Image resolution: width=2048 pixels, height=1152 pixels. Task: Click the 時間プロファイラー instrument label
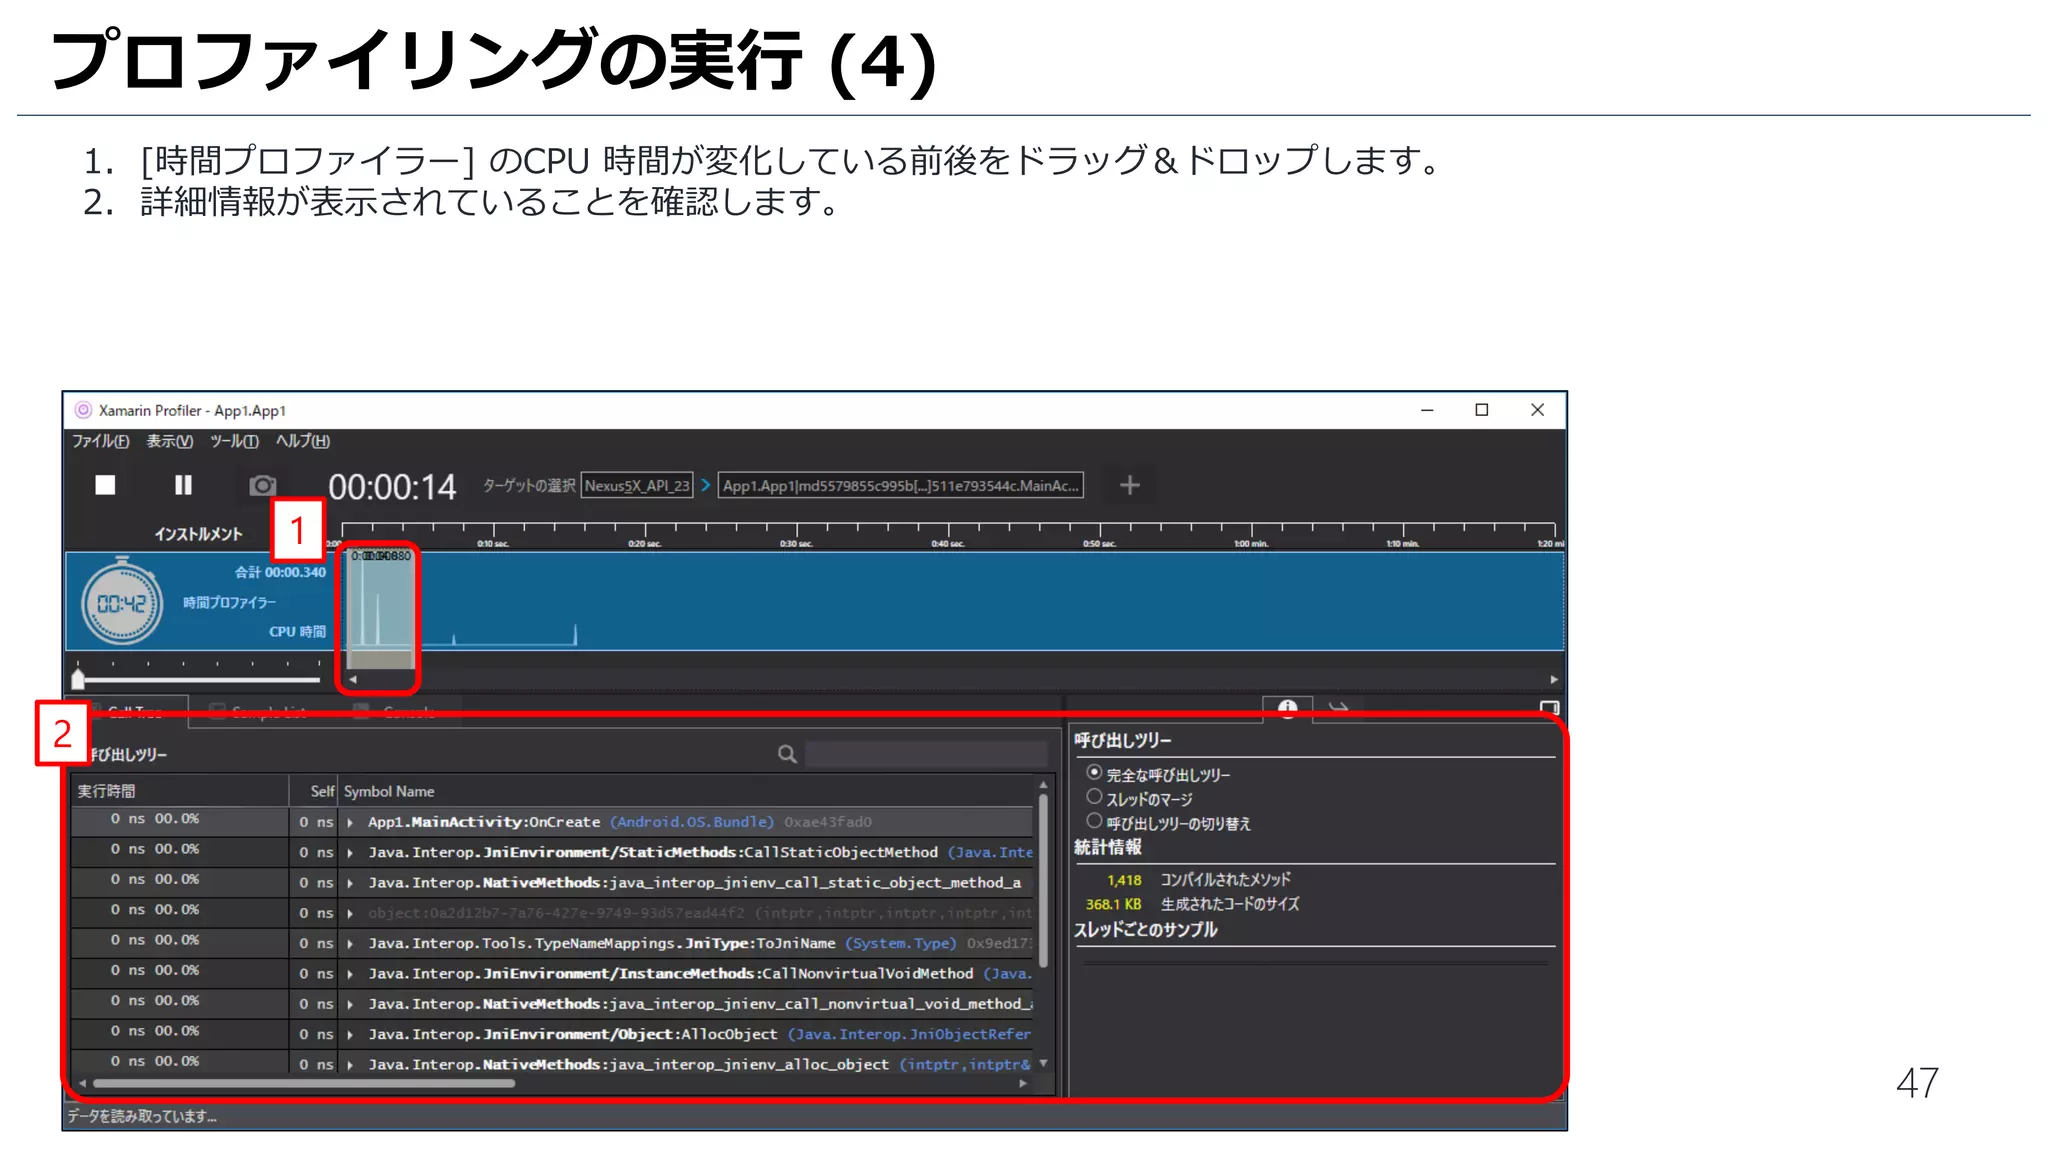point(229,602)
